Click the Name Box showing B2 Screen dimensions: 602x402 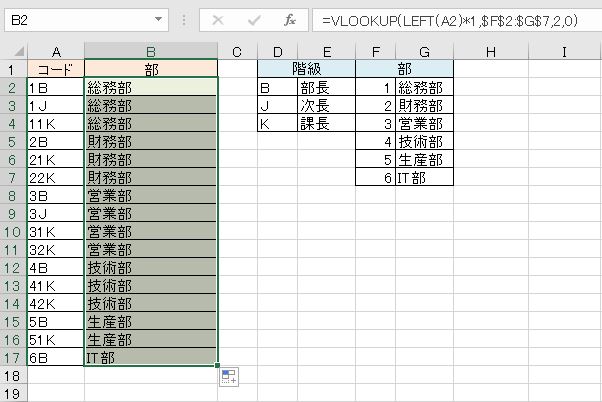point(86,20)
